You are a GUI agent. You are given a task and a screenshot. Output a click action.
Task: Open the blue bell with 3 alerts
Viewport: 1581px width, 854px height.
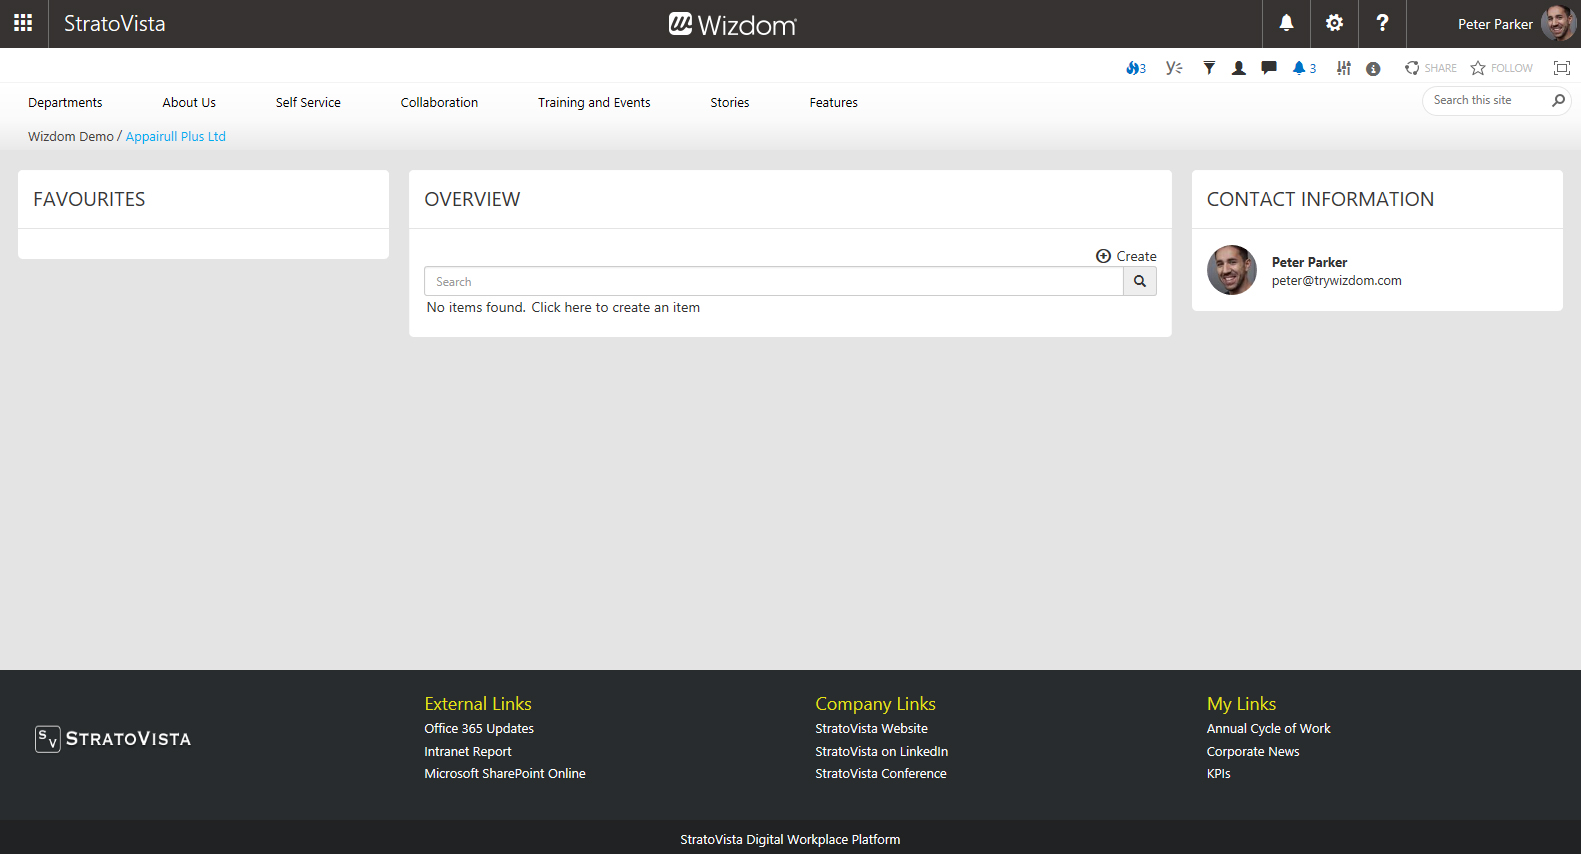click(x=1304, y=68)
